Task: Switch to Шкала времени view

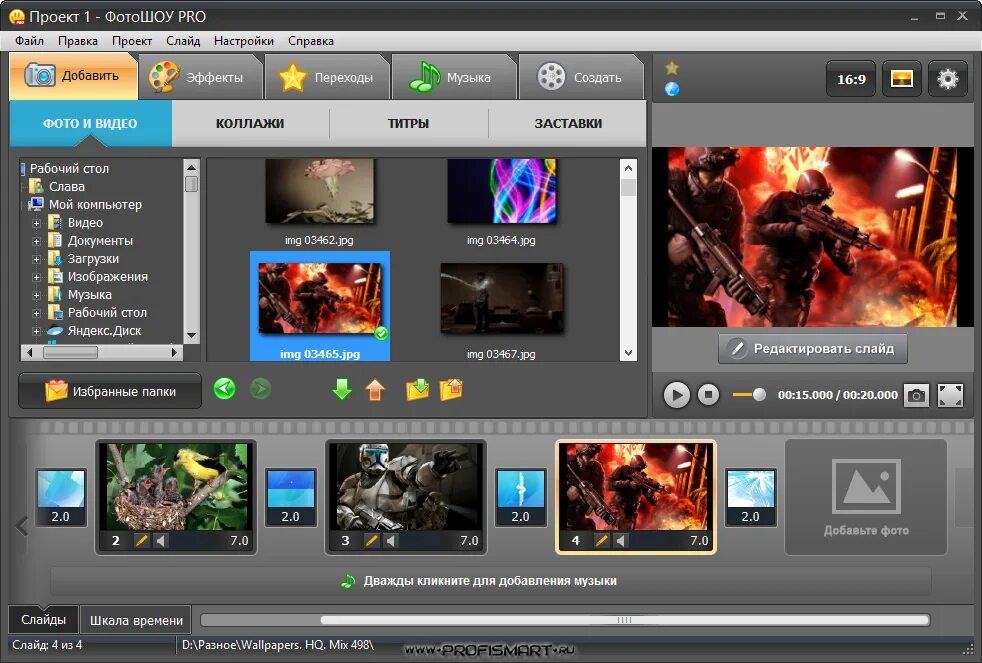Action: [x=136, y=620]
